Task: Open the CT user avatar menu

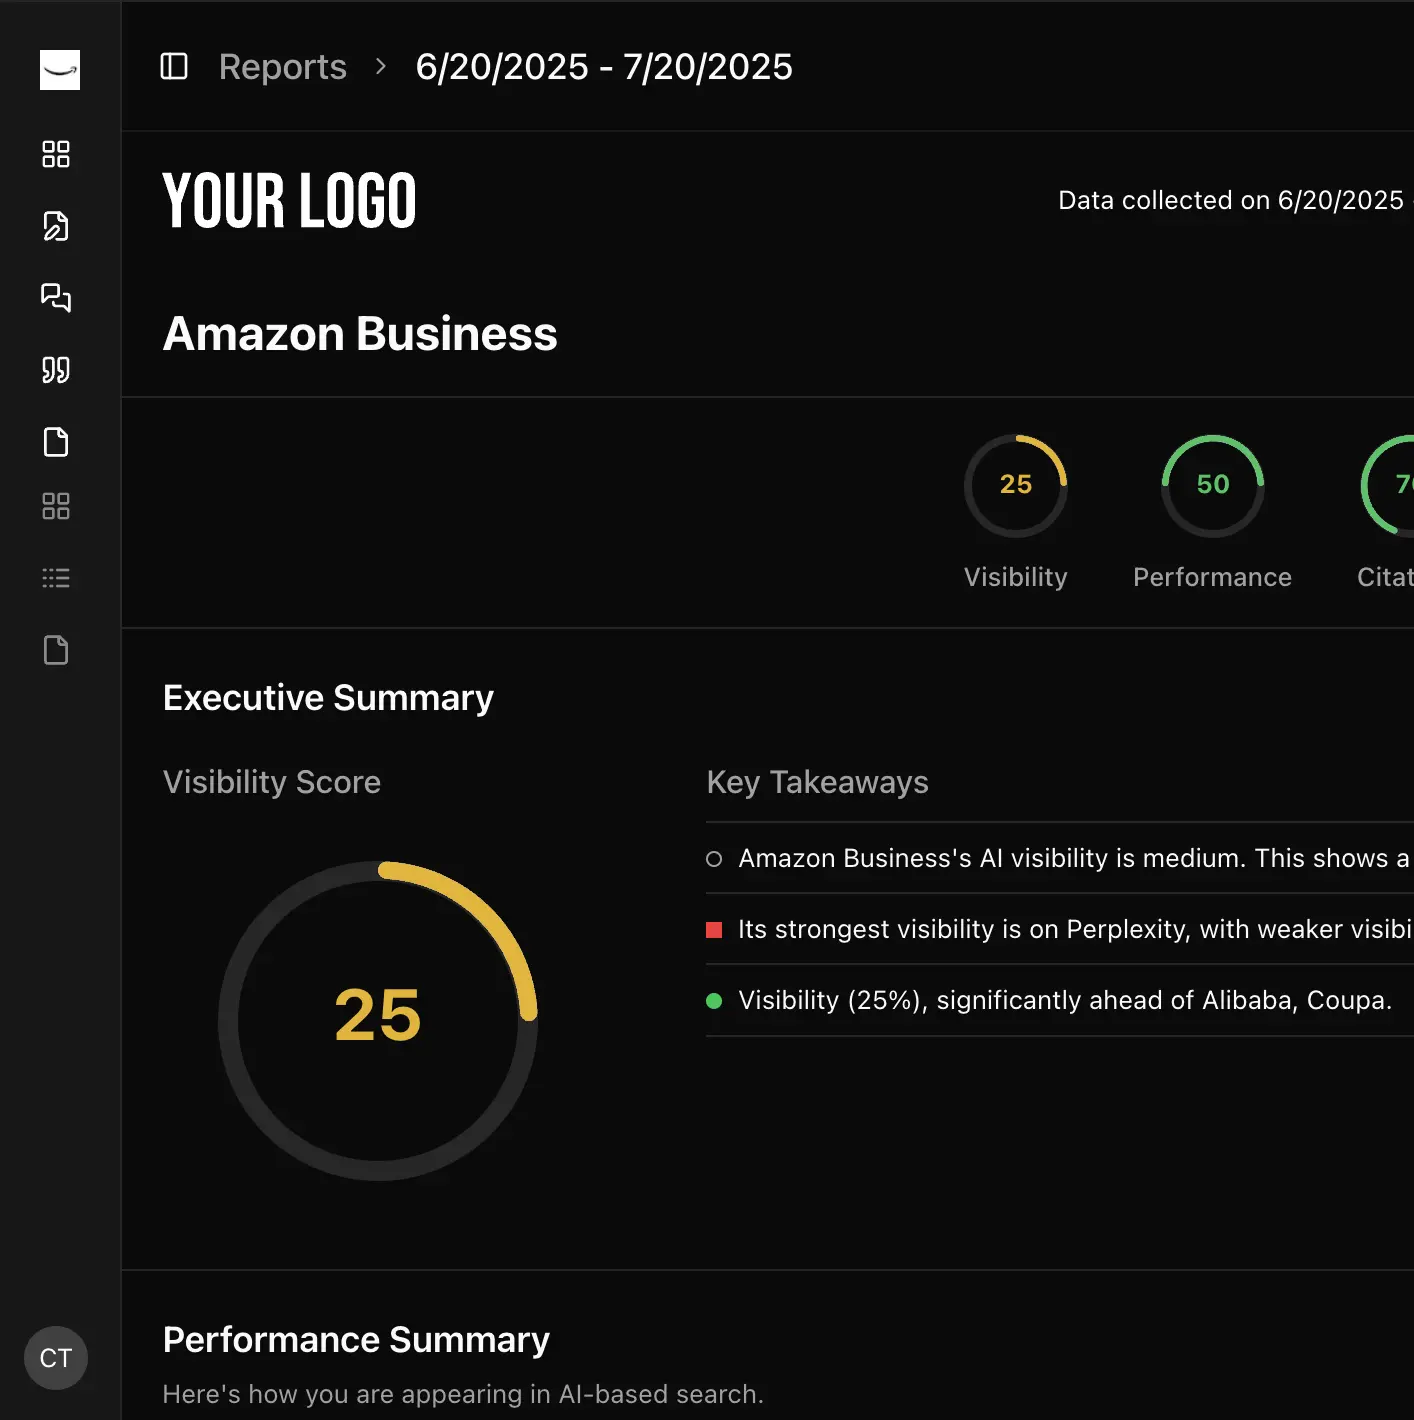Action: [x=56, y=1358]
